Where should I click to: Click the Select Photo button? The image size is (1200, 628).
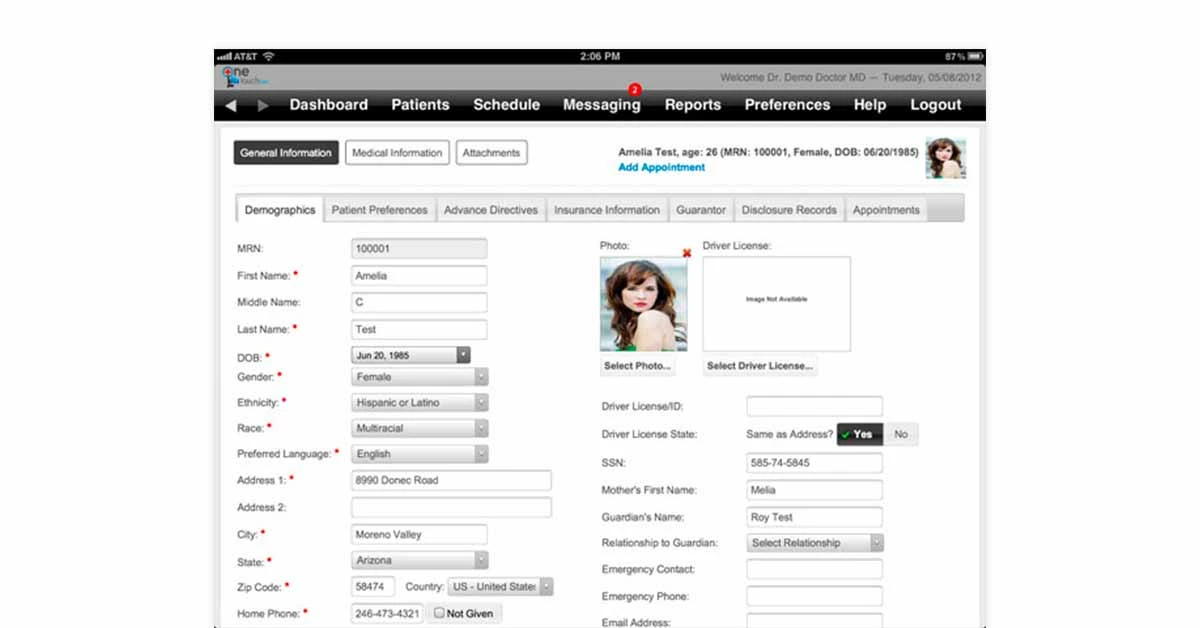(639, 365)
